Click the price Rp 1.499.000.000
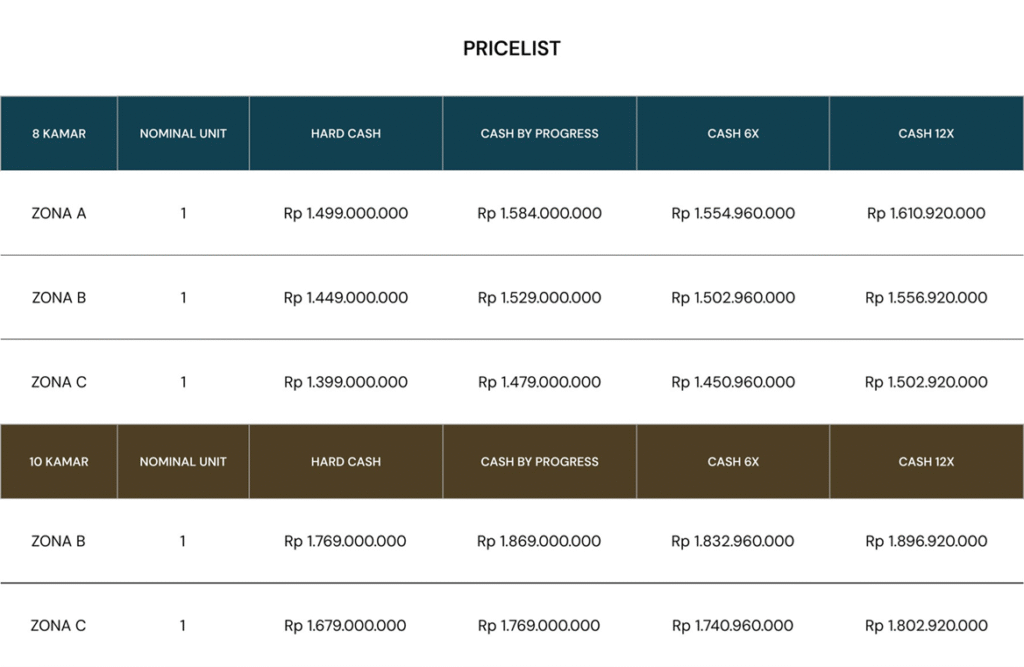The image size is (1024, 667). (x=345, y=213)
